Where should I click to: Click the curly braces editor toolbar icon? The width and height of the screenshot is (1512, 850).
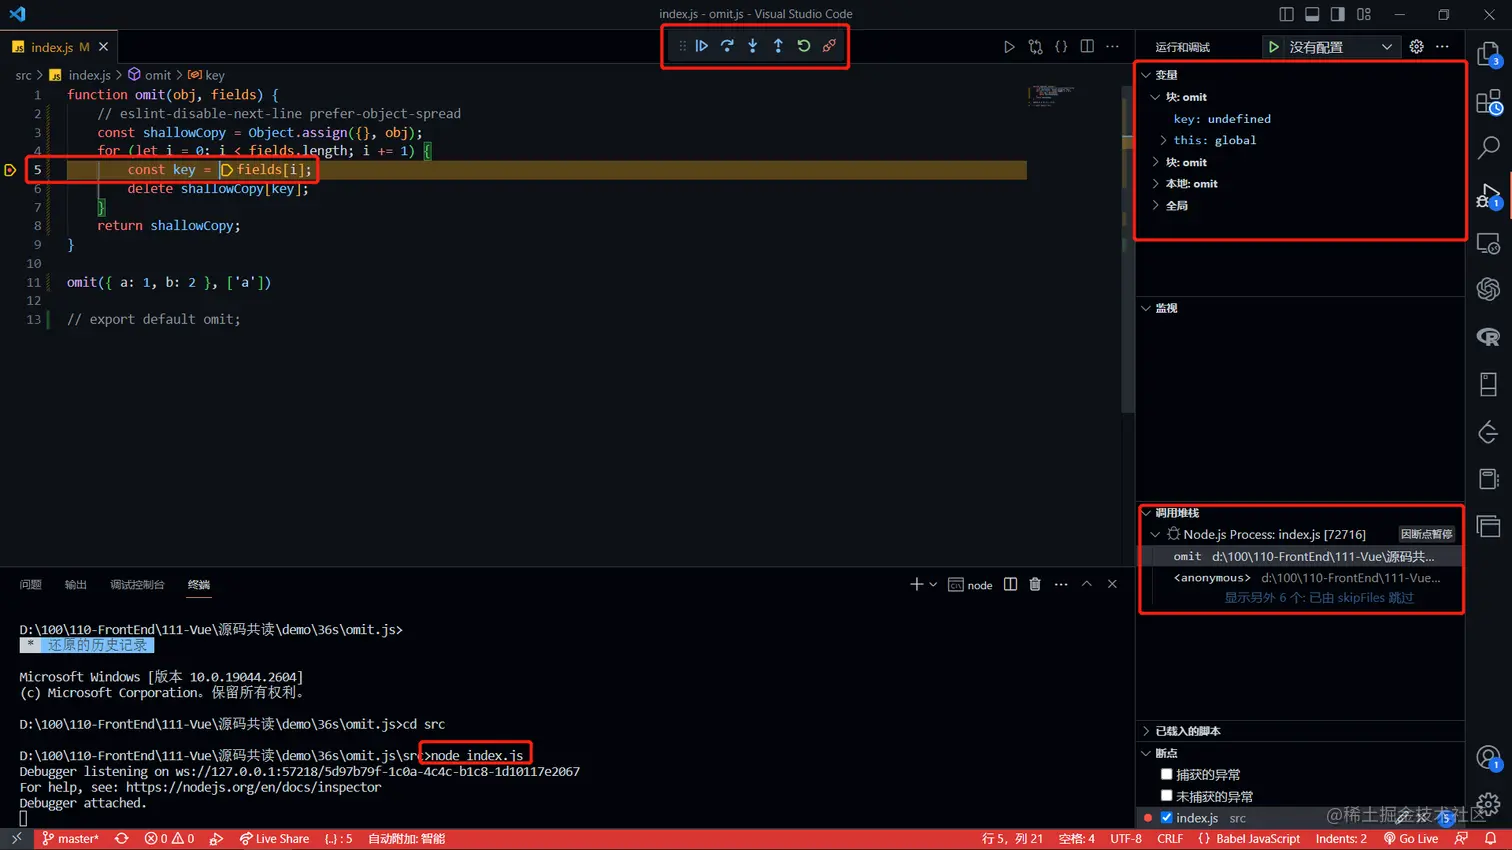click(1061, 47)
